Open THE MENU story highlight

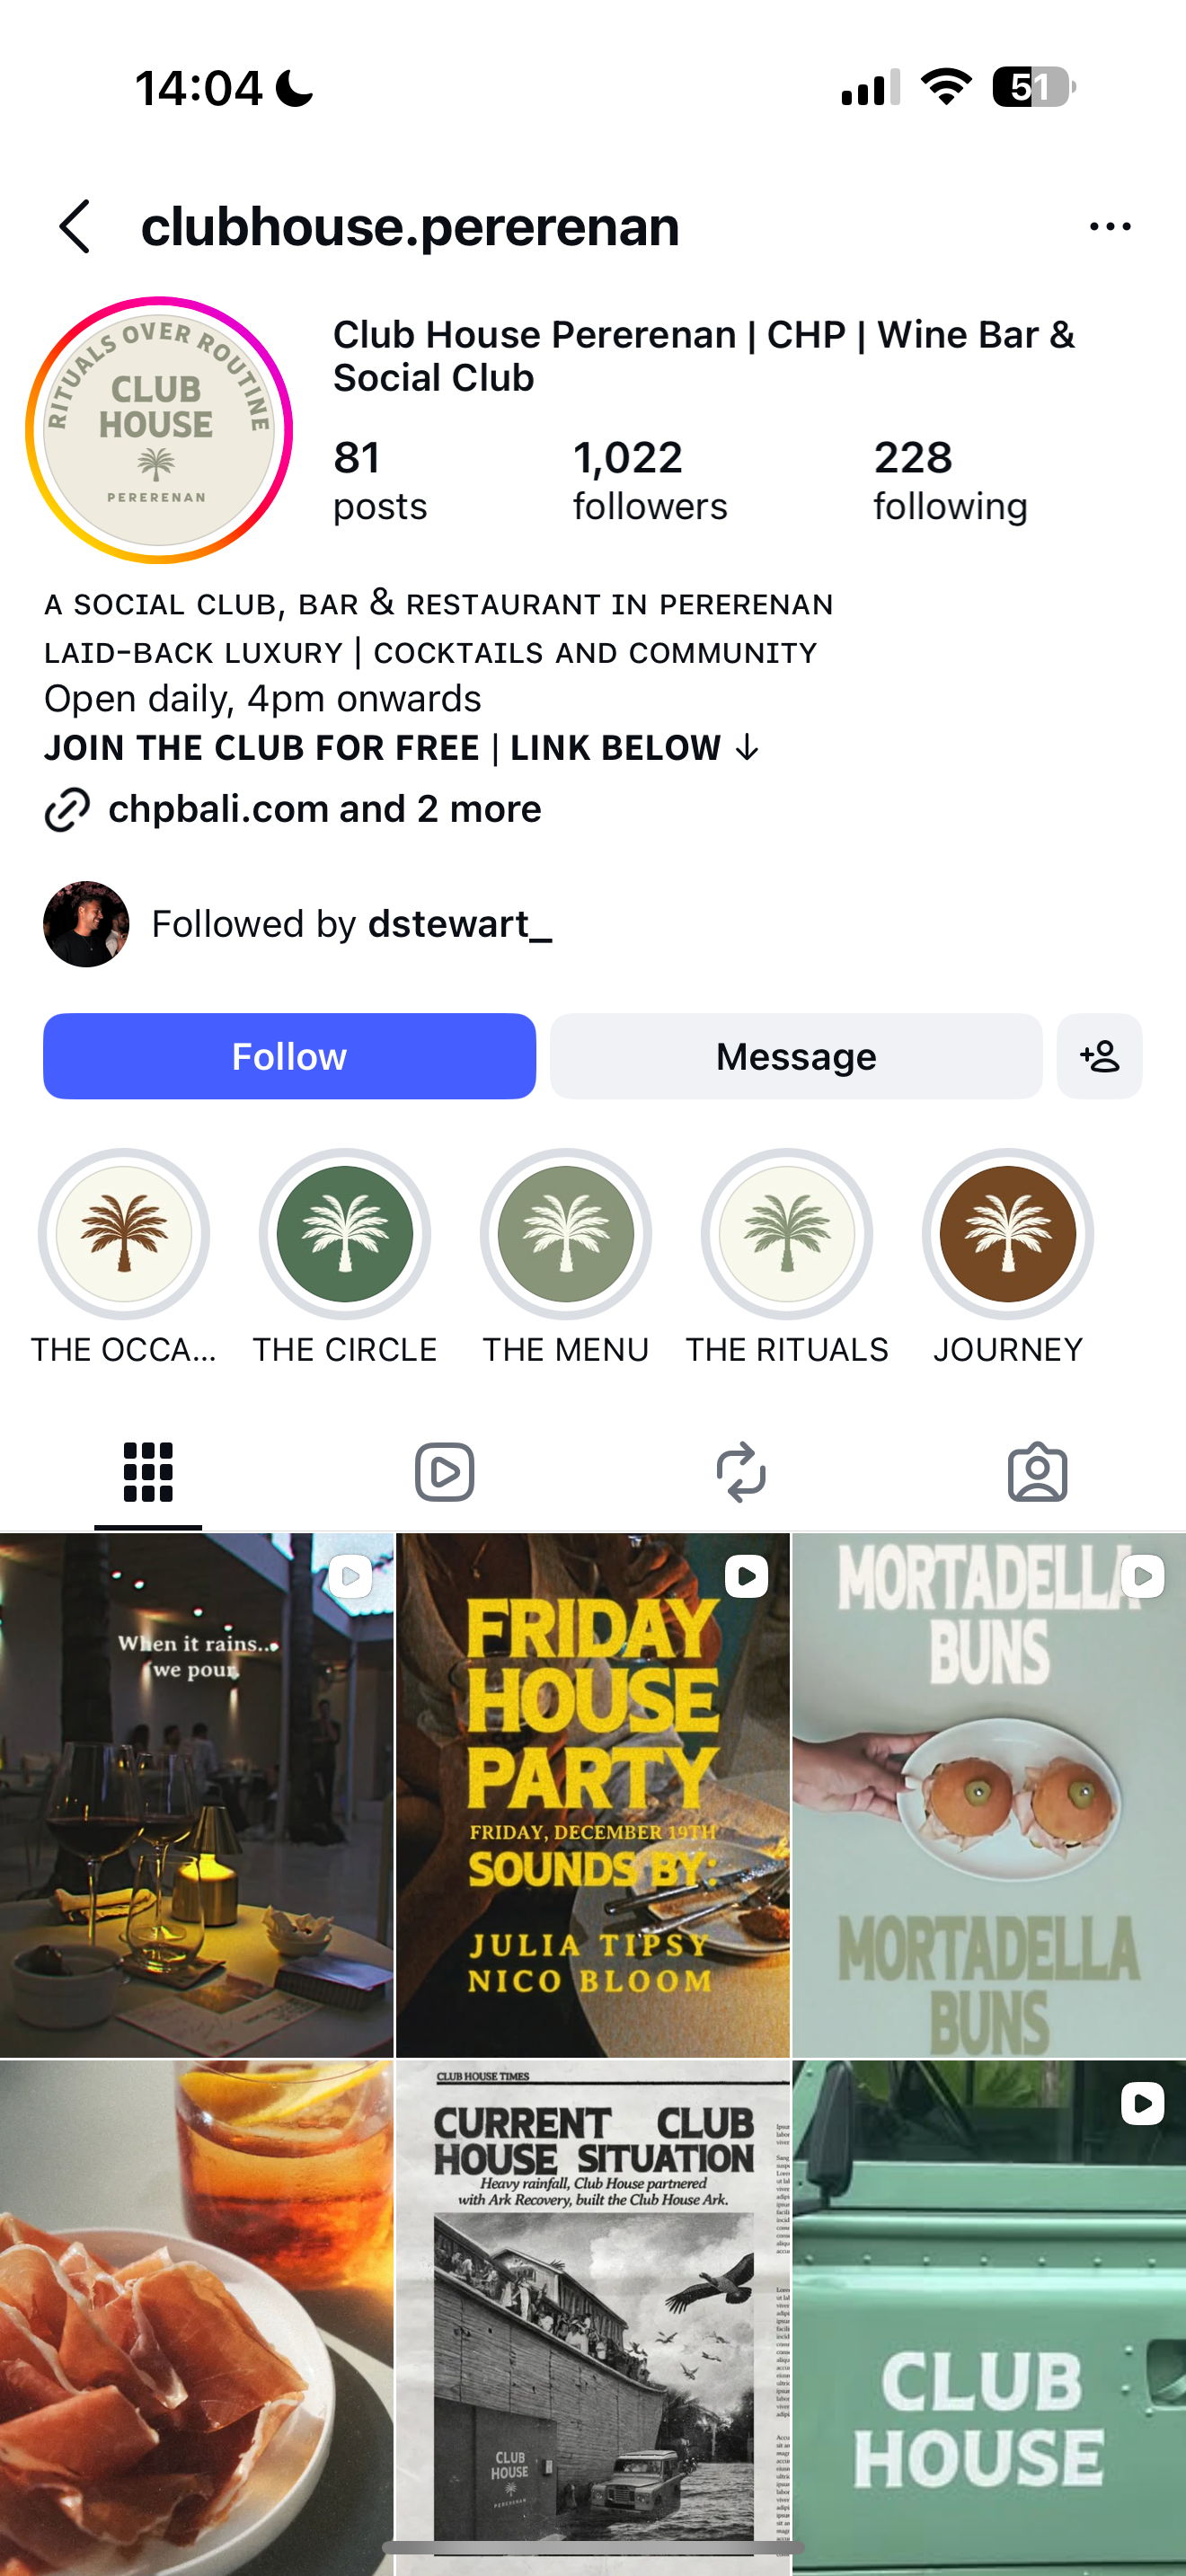(566, 1233)
